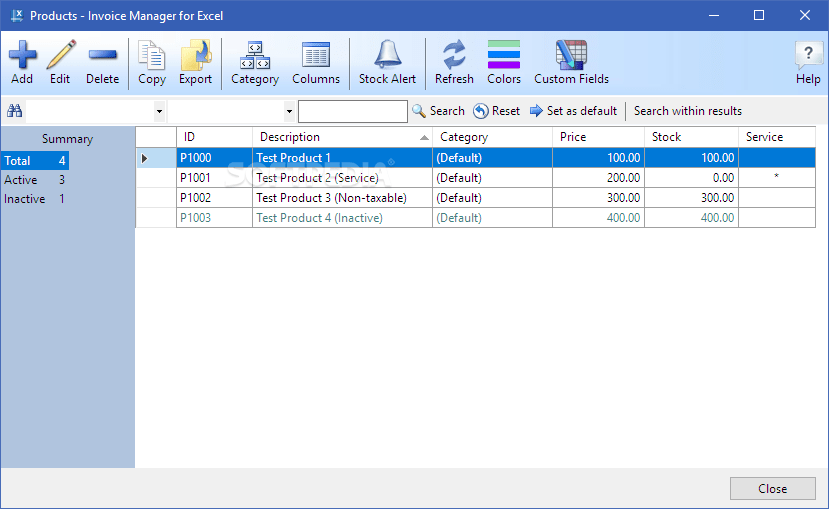Click the service asterisk cell for P1001
The height and width of the screenshot is (509, 829).
pos(777,178)
